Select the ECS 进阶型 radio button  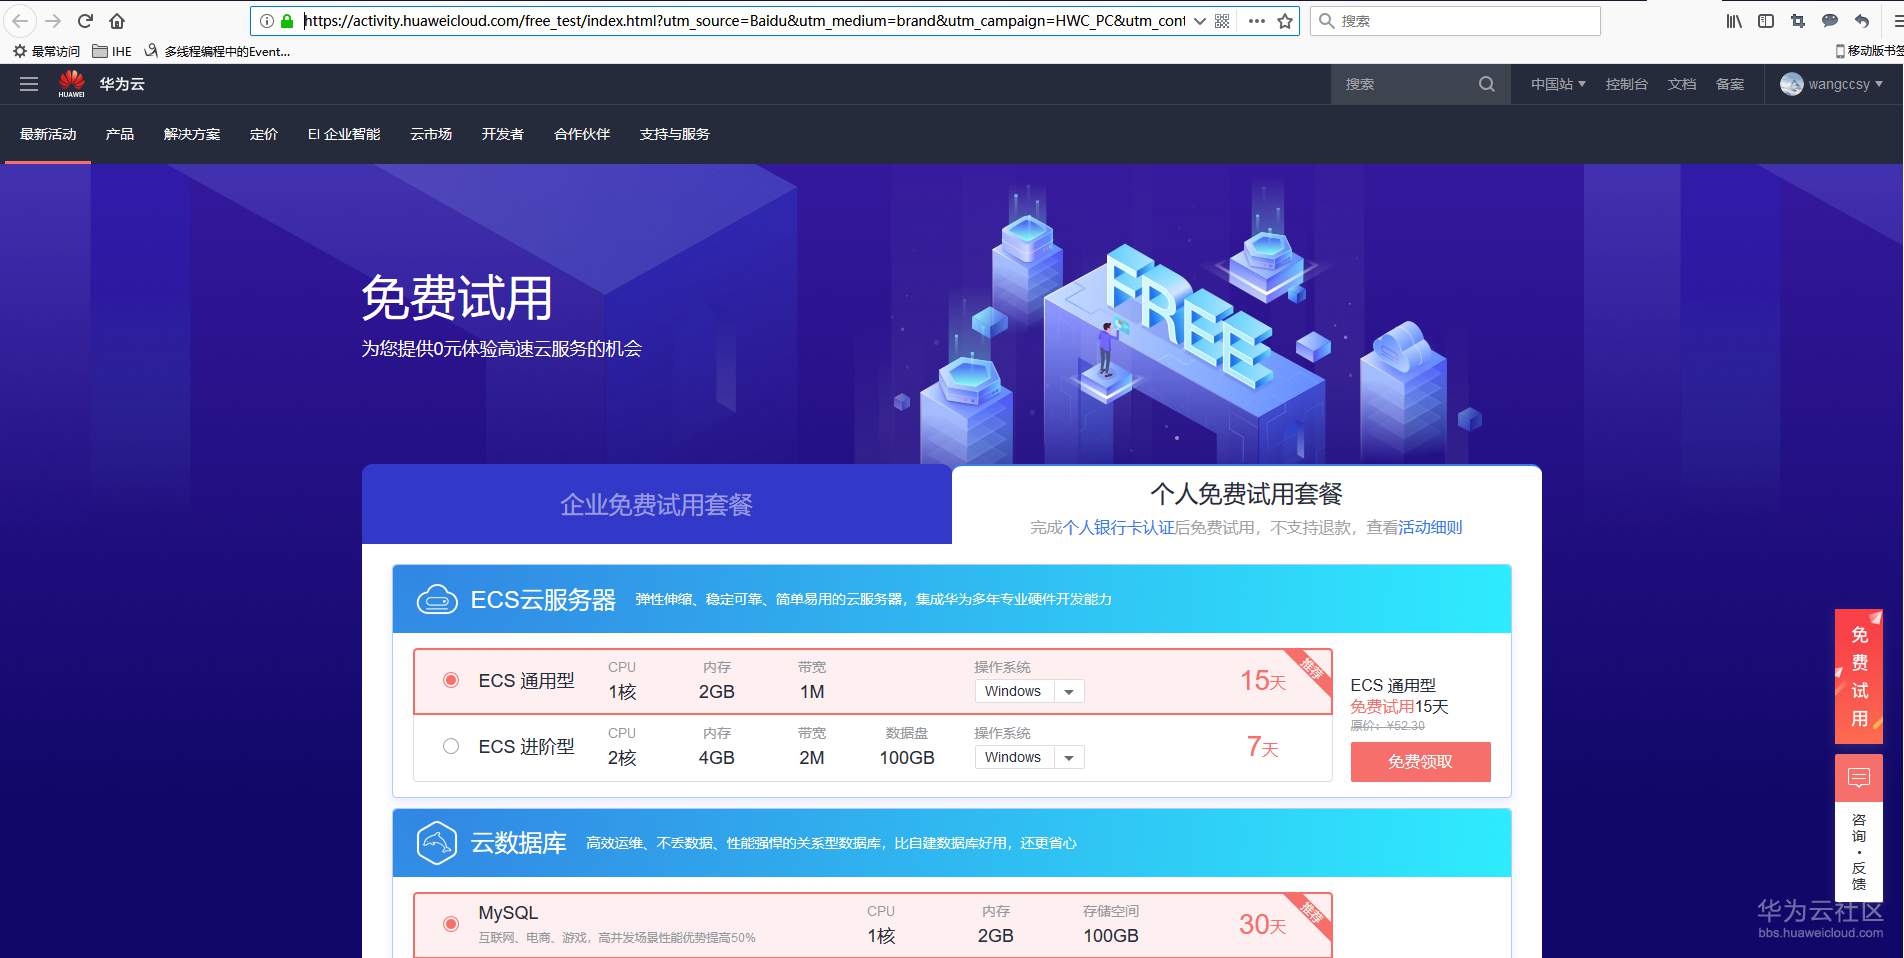pos(451,746)
